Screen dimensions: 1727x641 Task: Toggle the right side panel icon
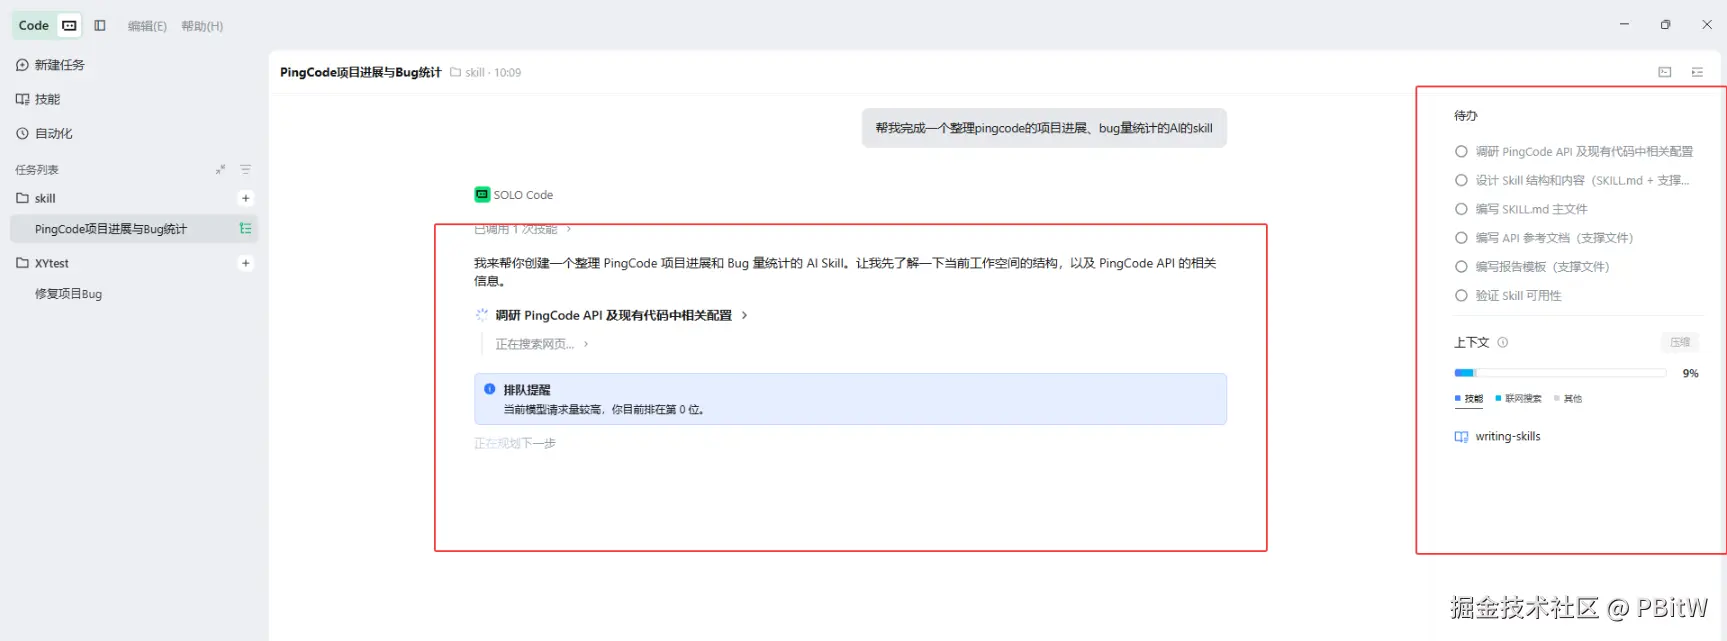1697,72
